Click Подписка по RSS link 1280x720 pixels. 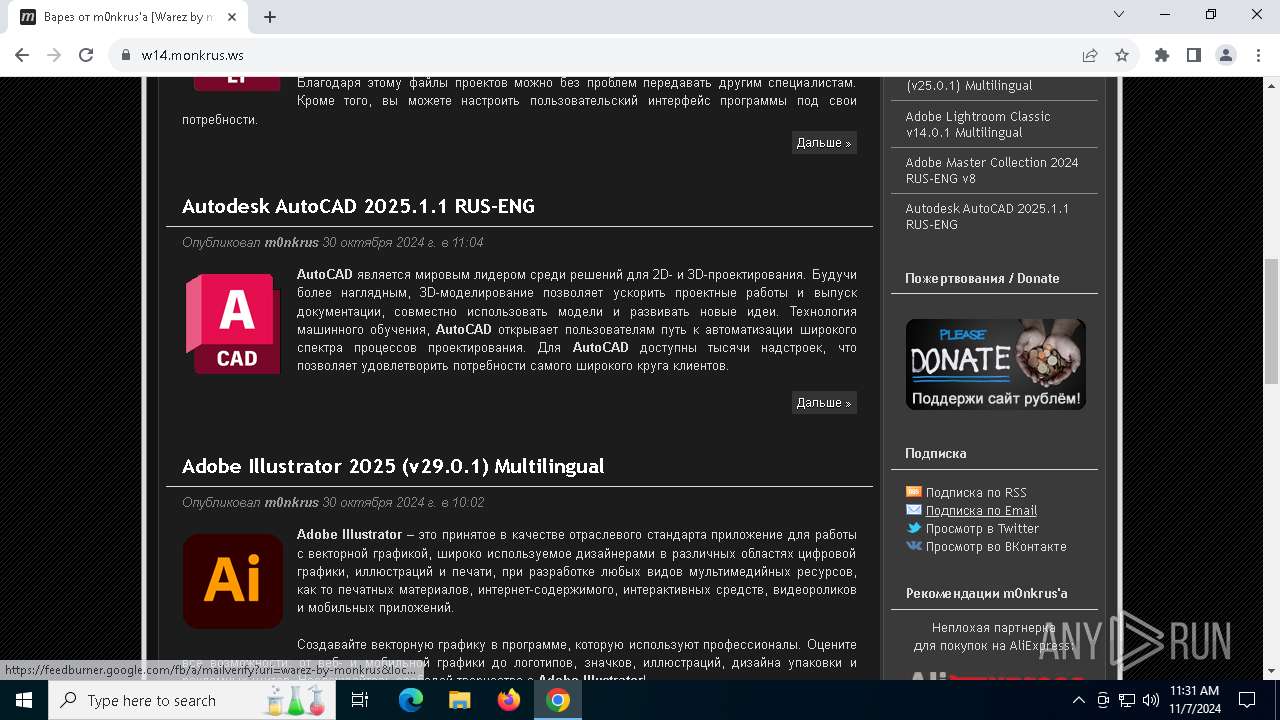pos(976,492)
